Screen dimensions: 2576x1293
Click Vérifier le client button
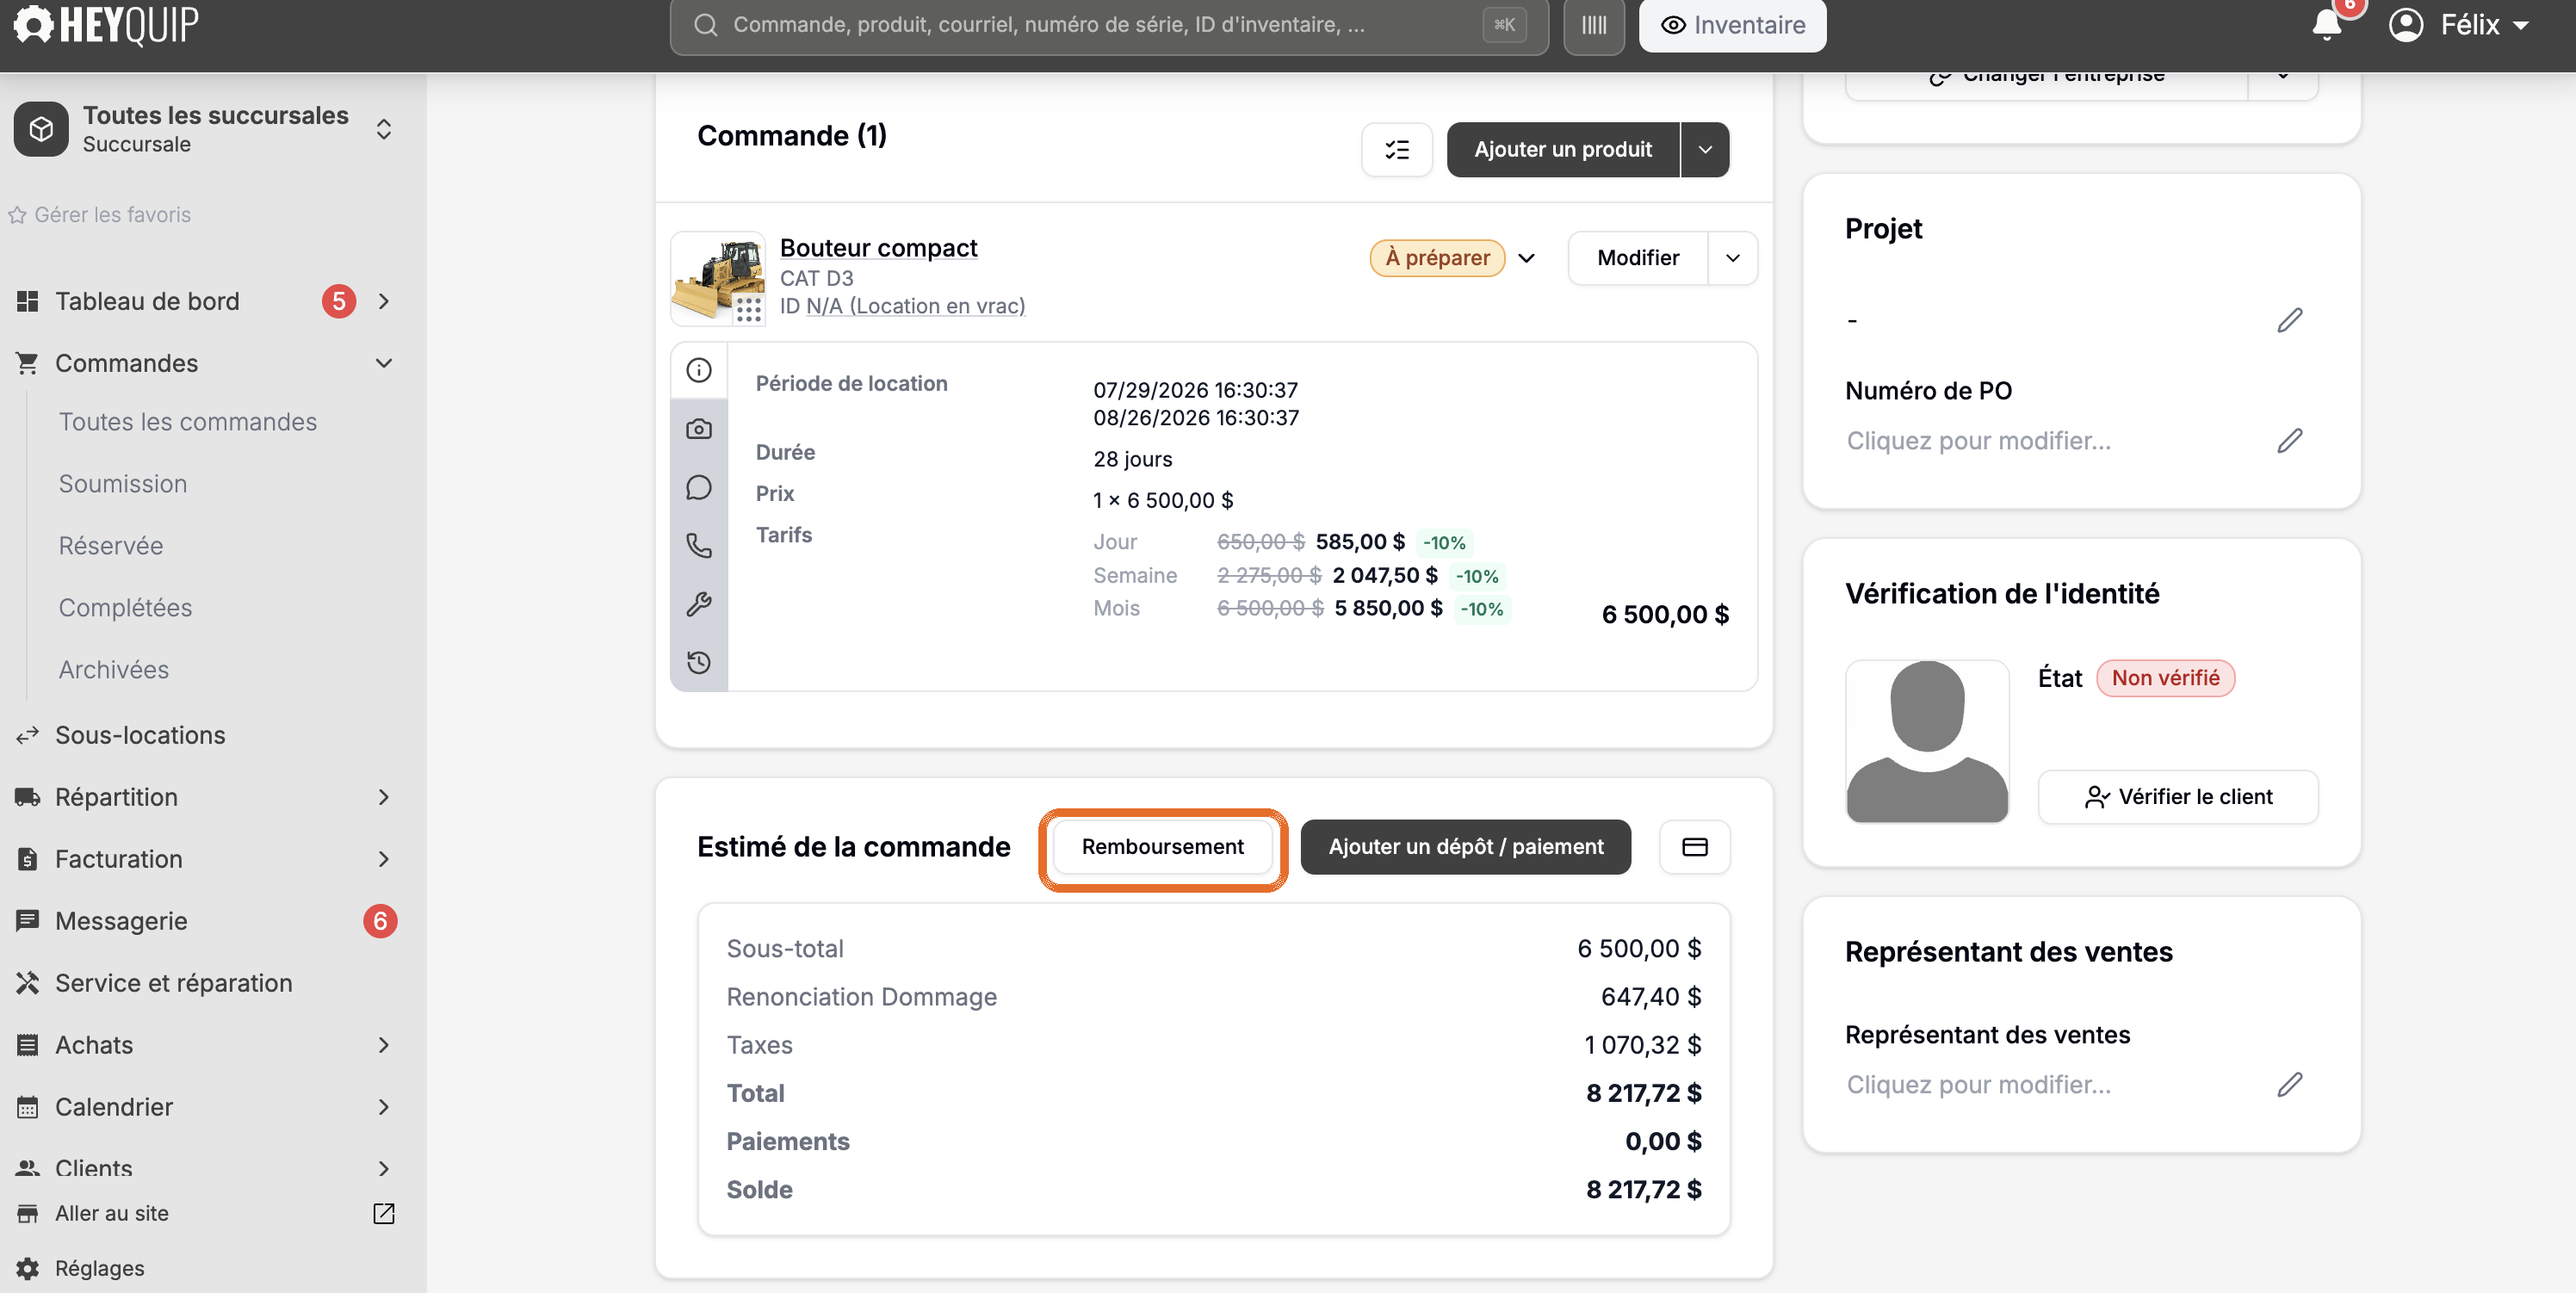[x=2178, y=797]
